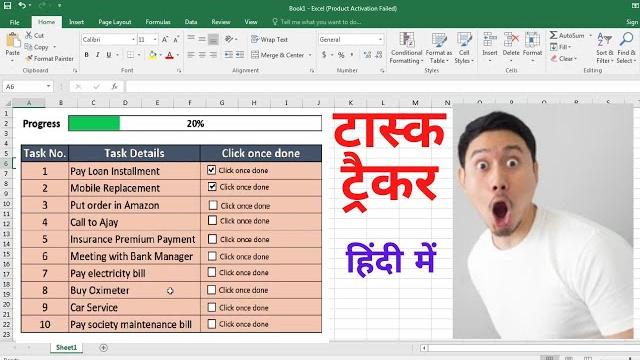
Task: Open the font color dropdown arrow
Action: point(178,55)
